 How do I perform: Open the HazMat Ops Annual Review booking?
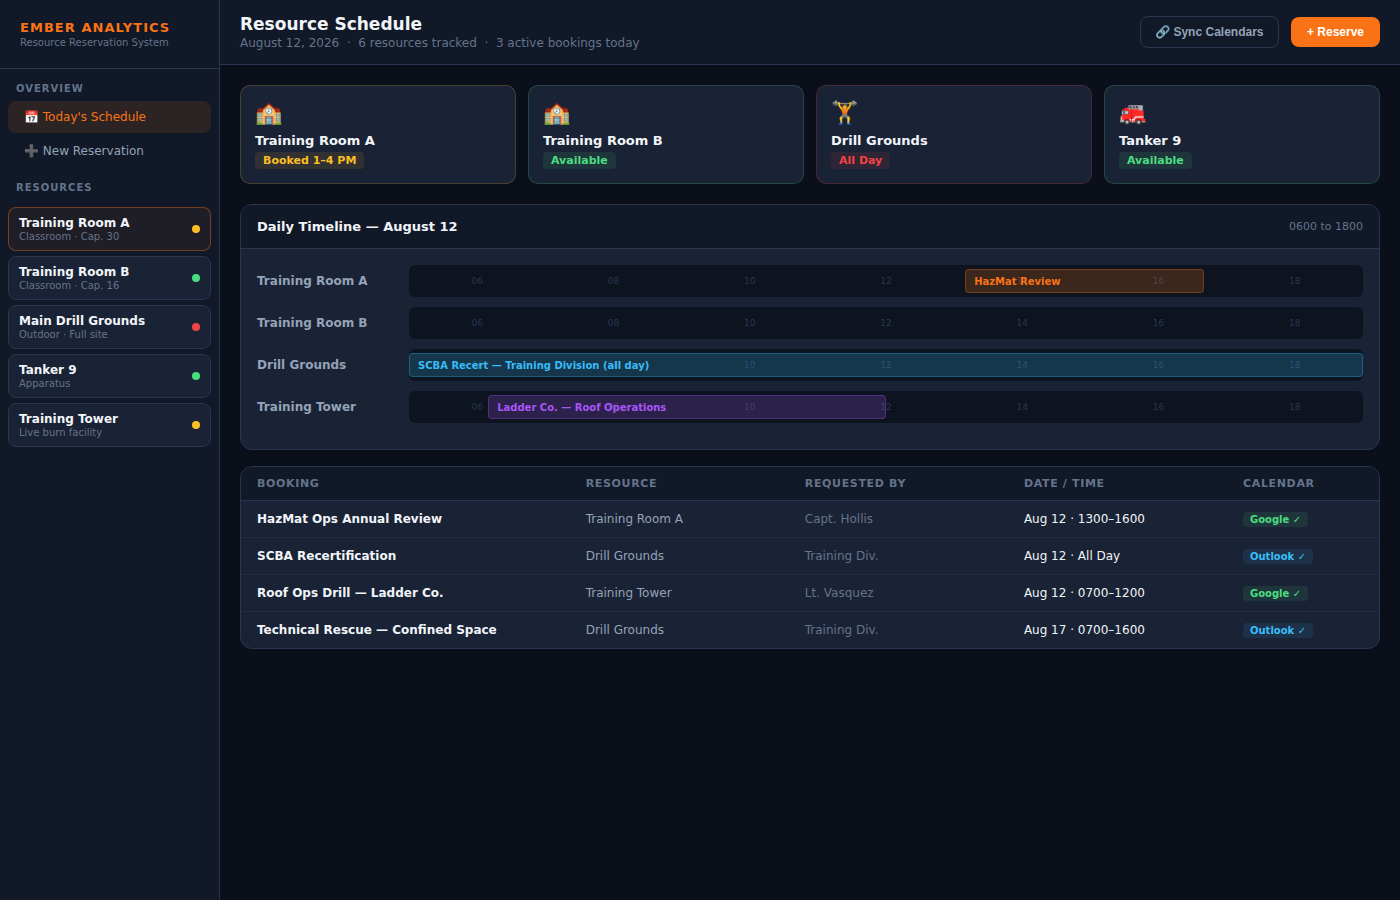[810, 519]
